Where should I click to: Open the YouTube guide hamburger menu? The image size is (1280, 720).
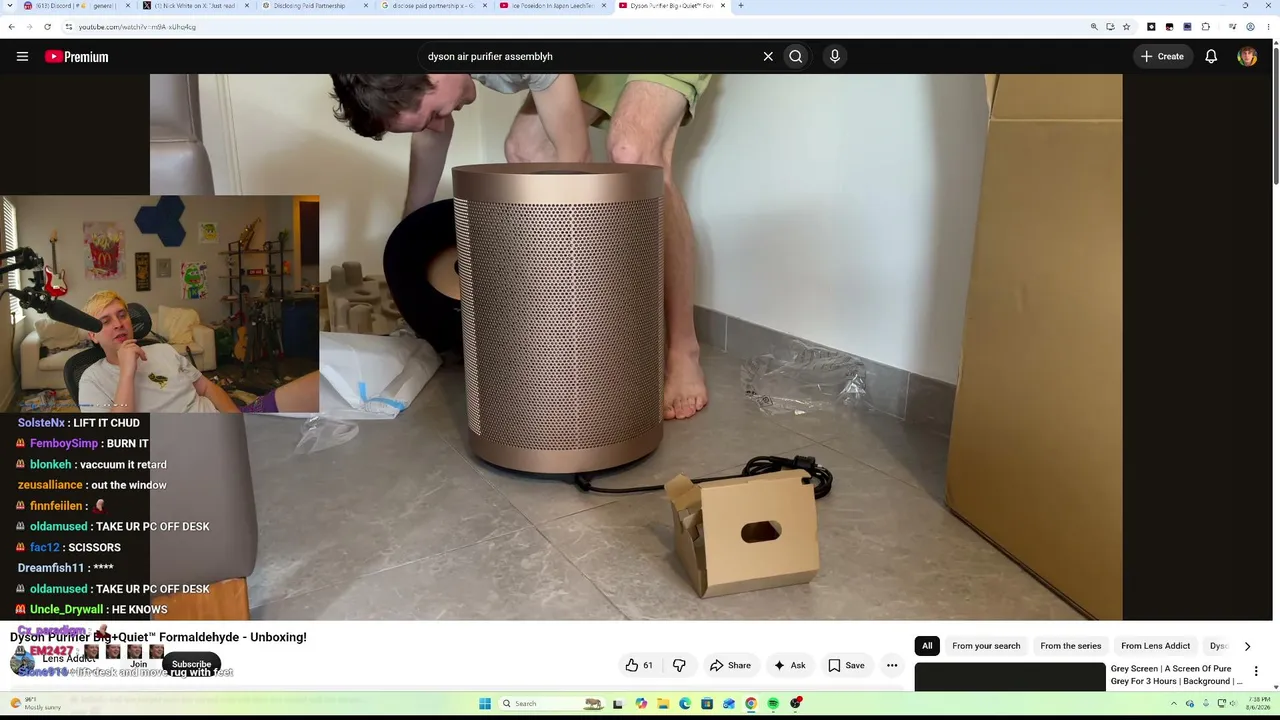(x=22, y=57)
